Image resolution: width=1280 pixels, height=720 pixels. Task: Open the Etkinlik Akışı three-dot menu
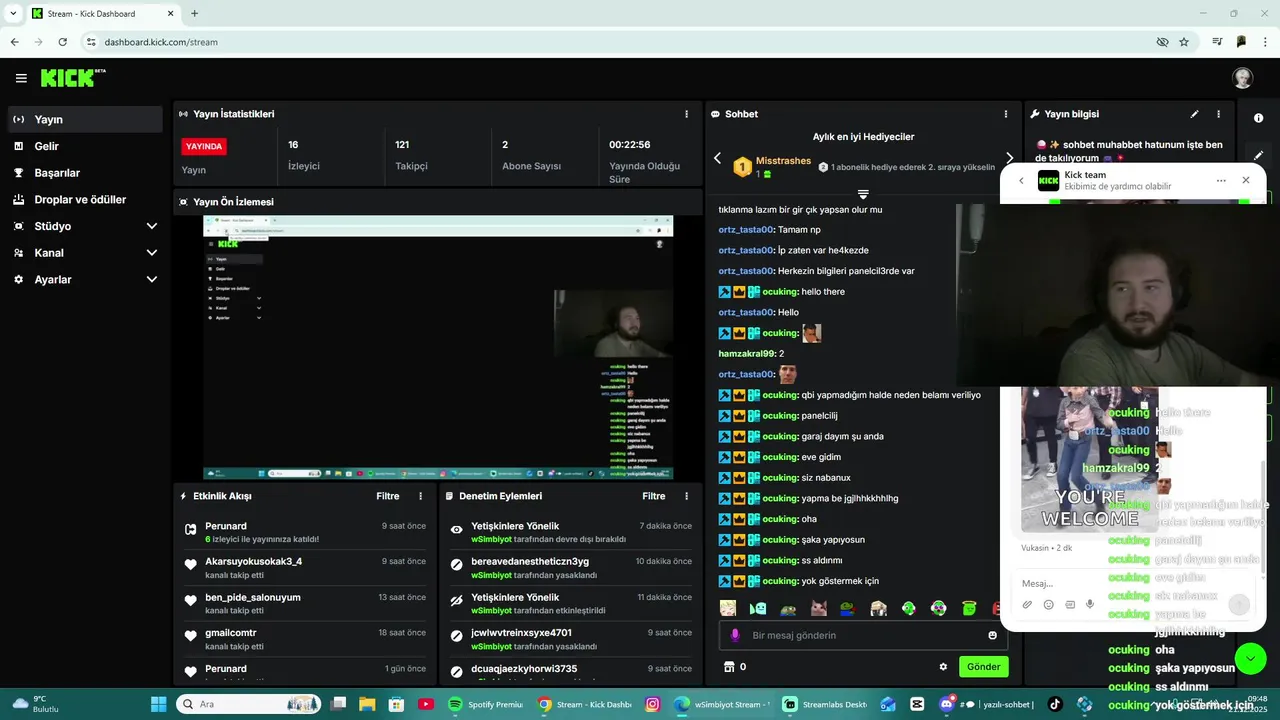[420, 496]
